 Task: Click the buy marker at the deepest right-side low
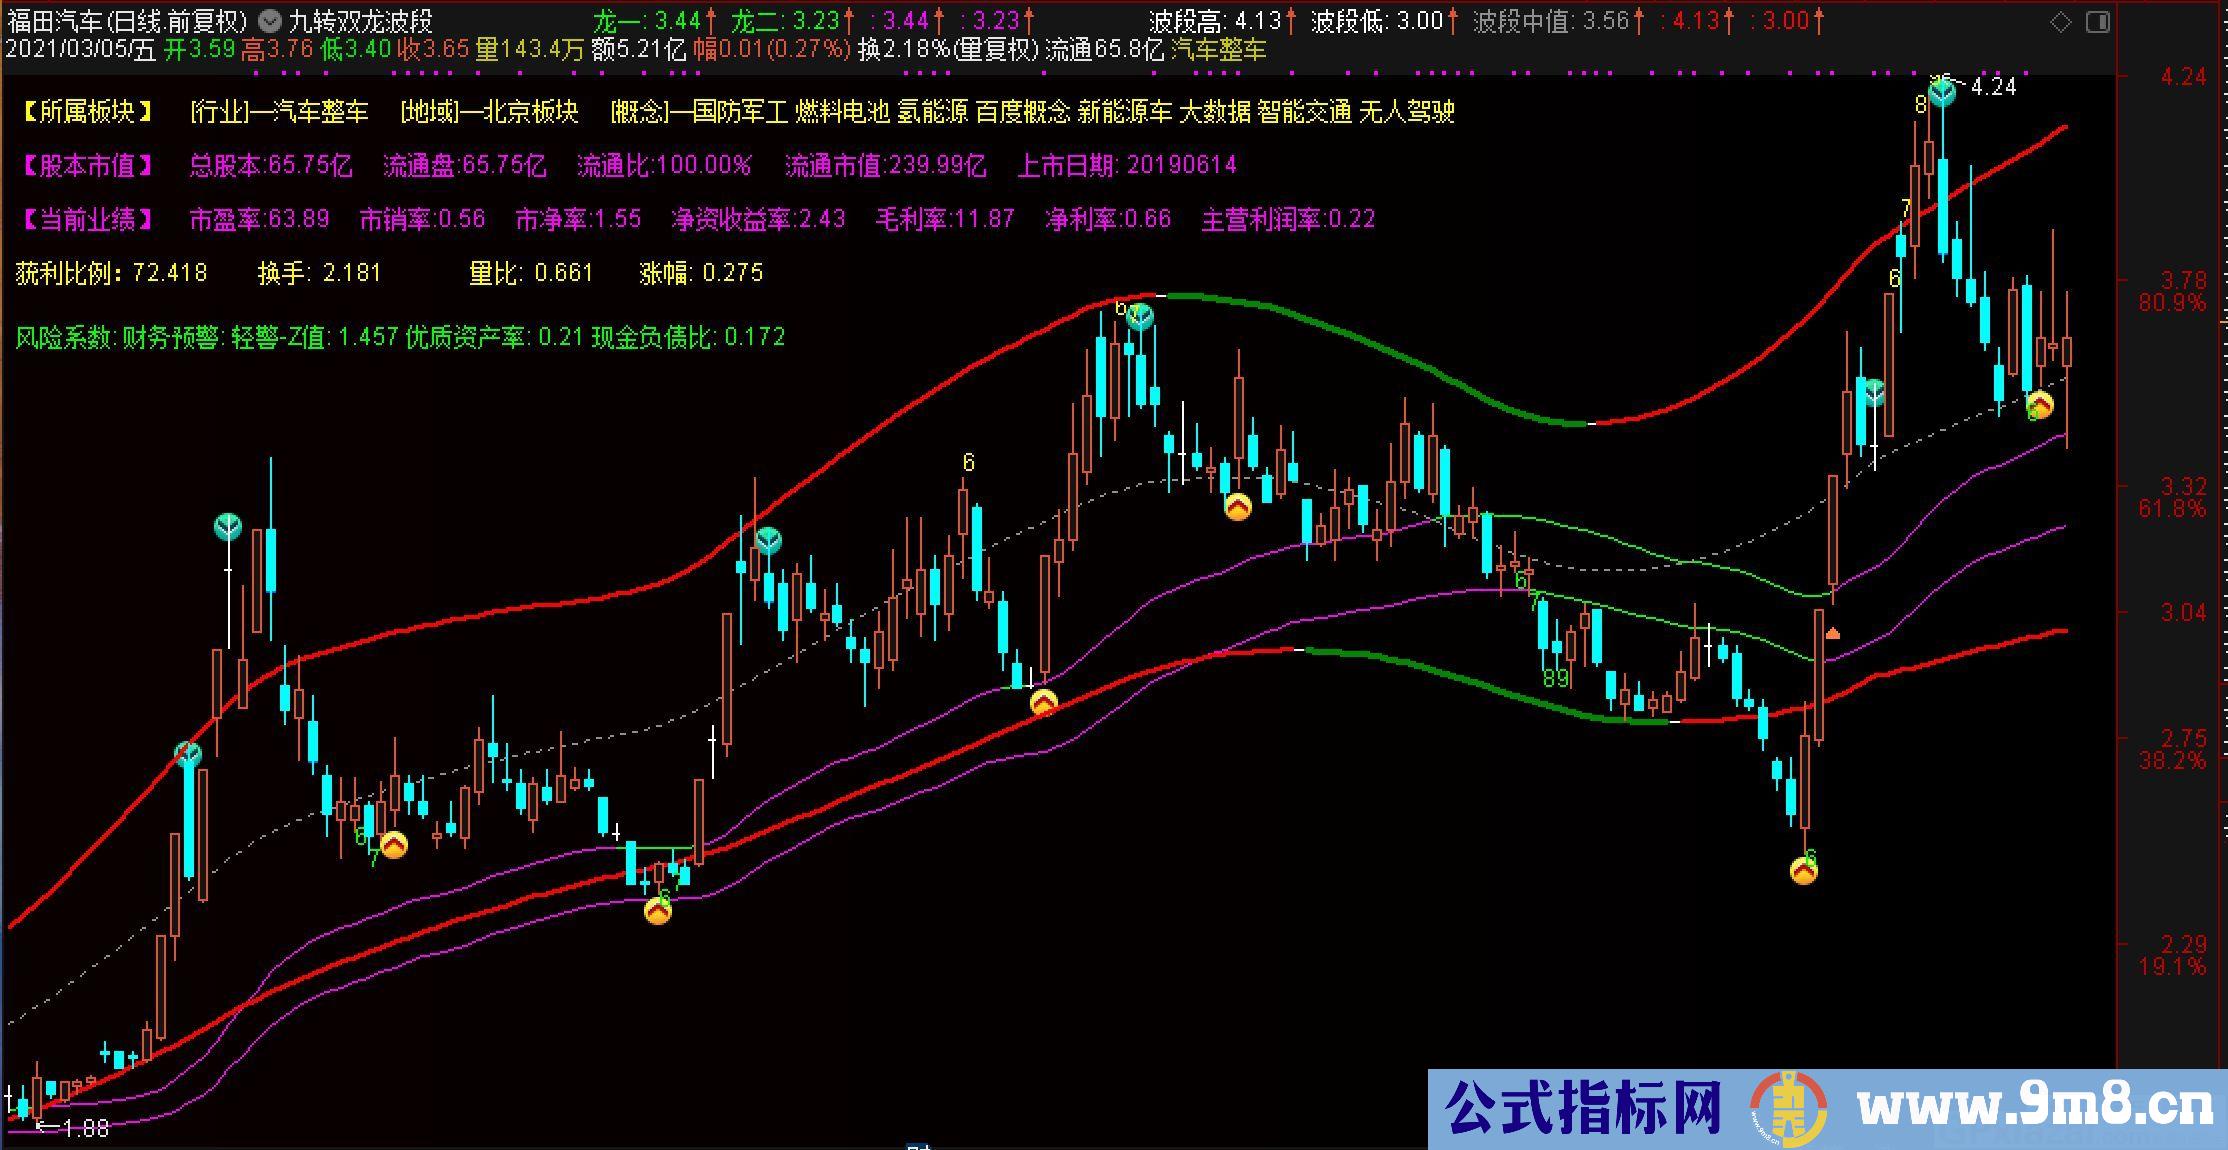coord(1803,872)
